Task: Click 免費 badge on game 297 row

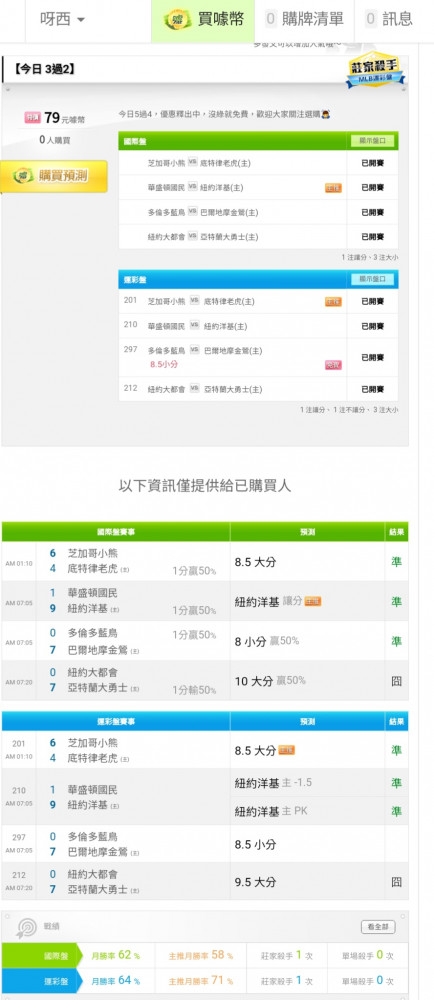Action: tap(333, 365)
